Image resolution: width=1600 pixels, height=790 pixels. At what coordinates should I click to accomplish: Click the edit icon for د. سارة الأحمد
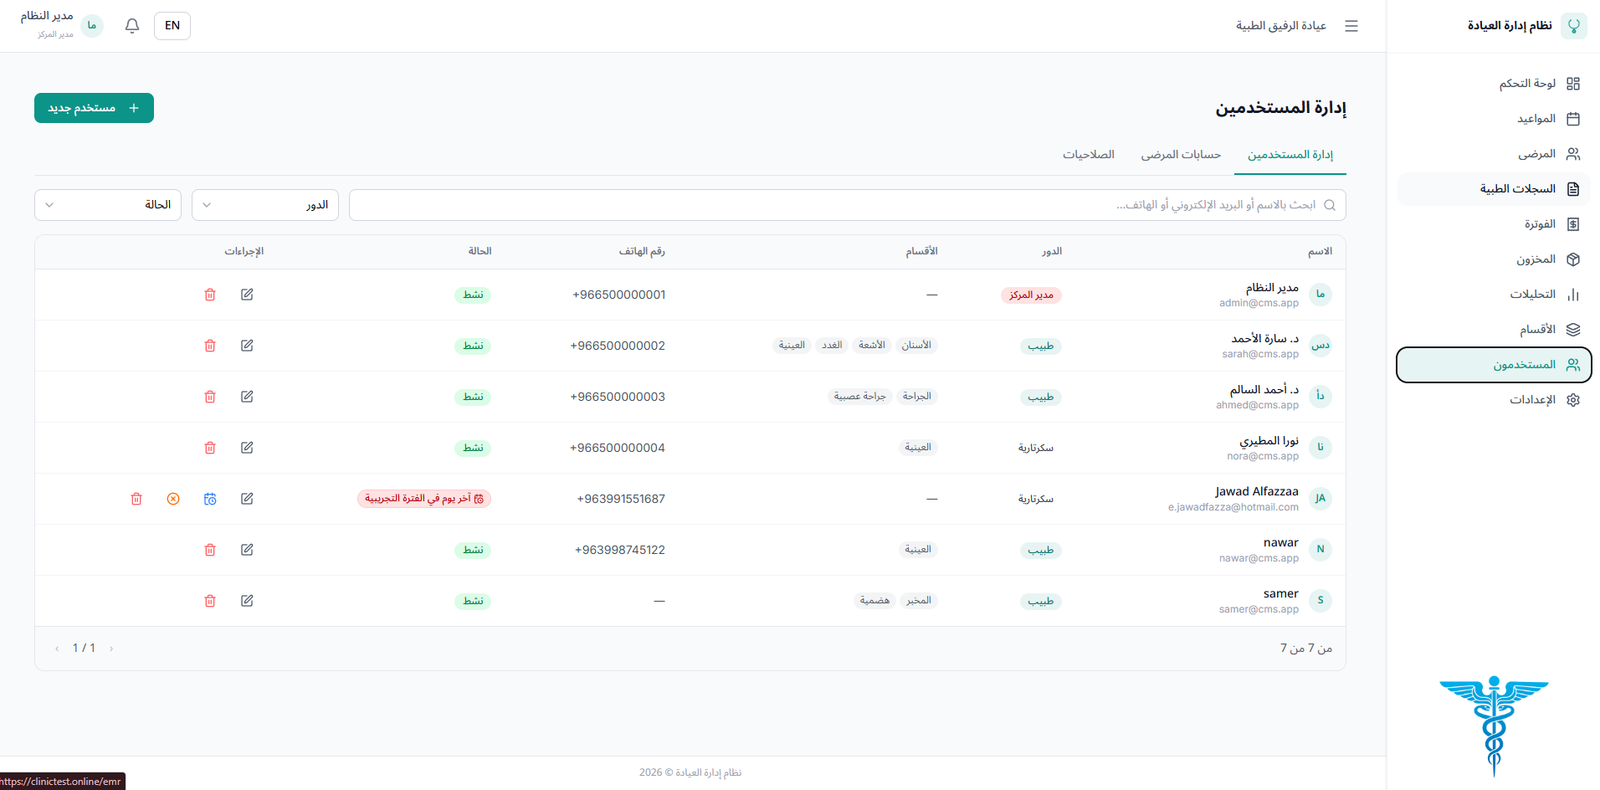tap(247, 346)
